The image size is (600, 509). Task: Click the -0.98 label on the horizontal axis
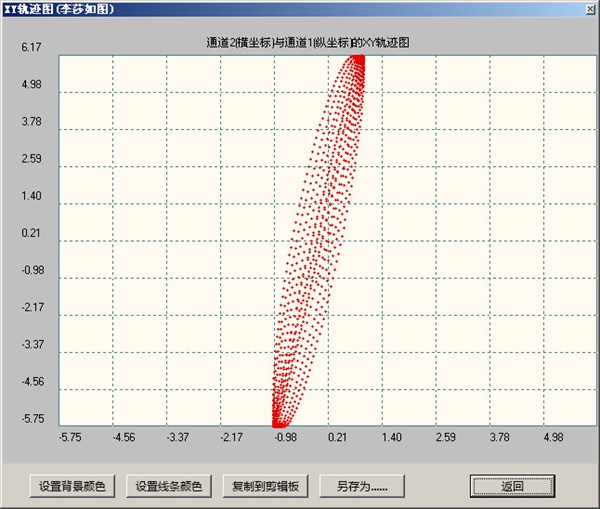pos(285,438)
